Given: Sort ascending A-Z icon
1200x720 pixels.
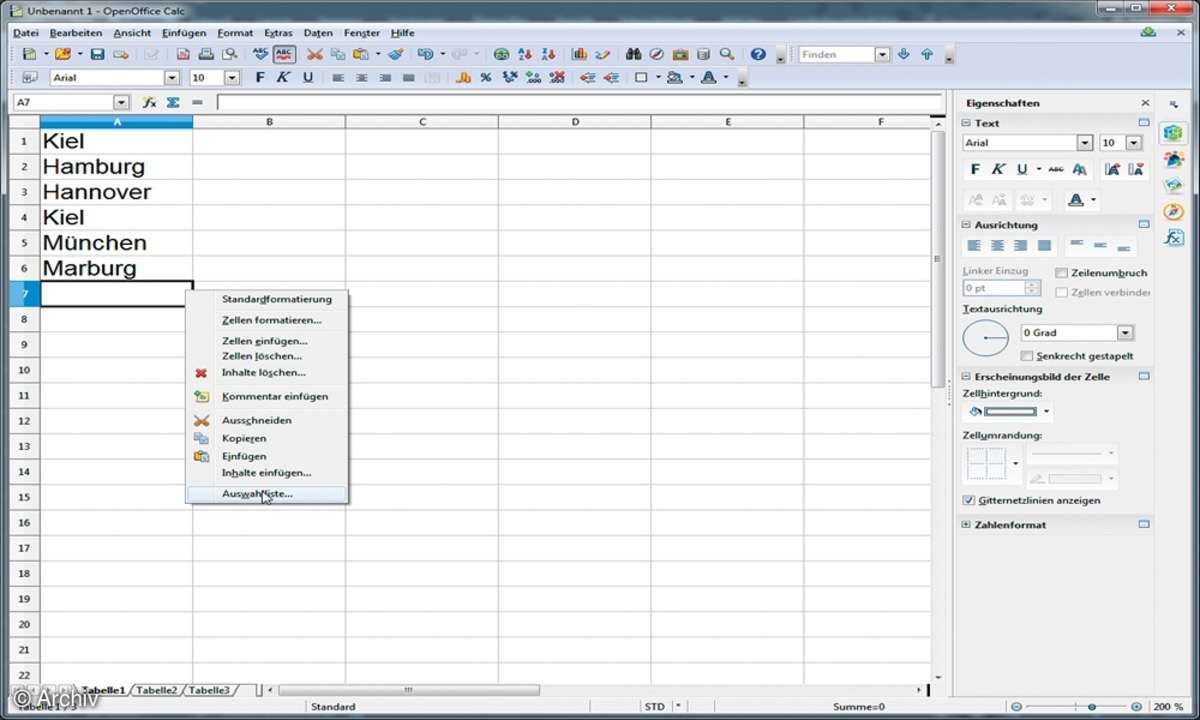Looking at the screenshot, I should tap(525, 54).
